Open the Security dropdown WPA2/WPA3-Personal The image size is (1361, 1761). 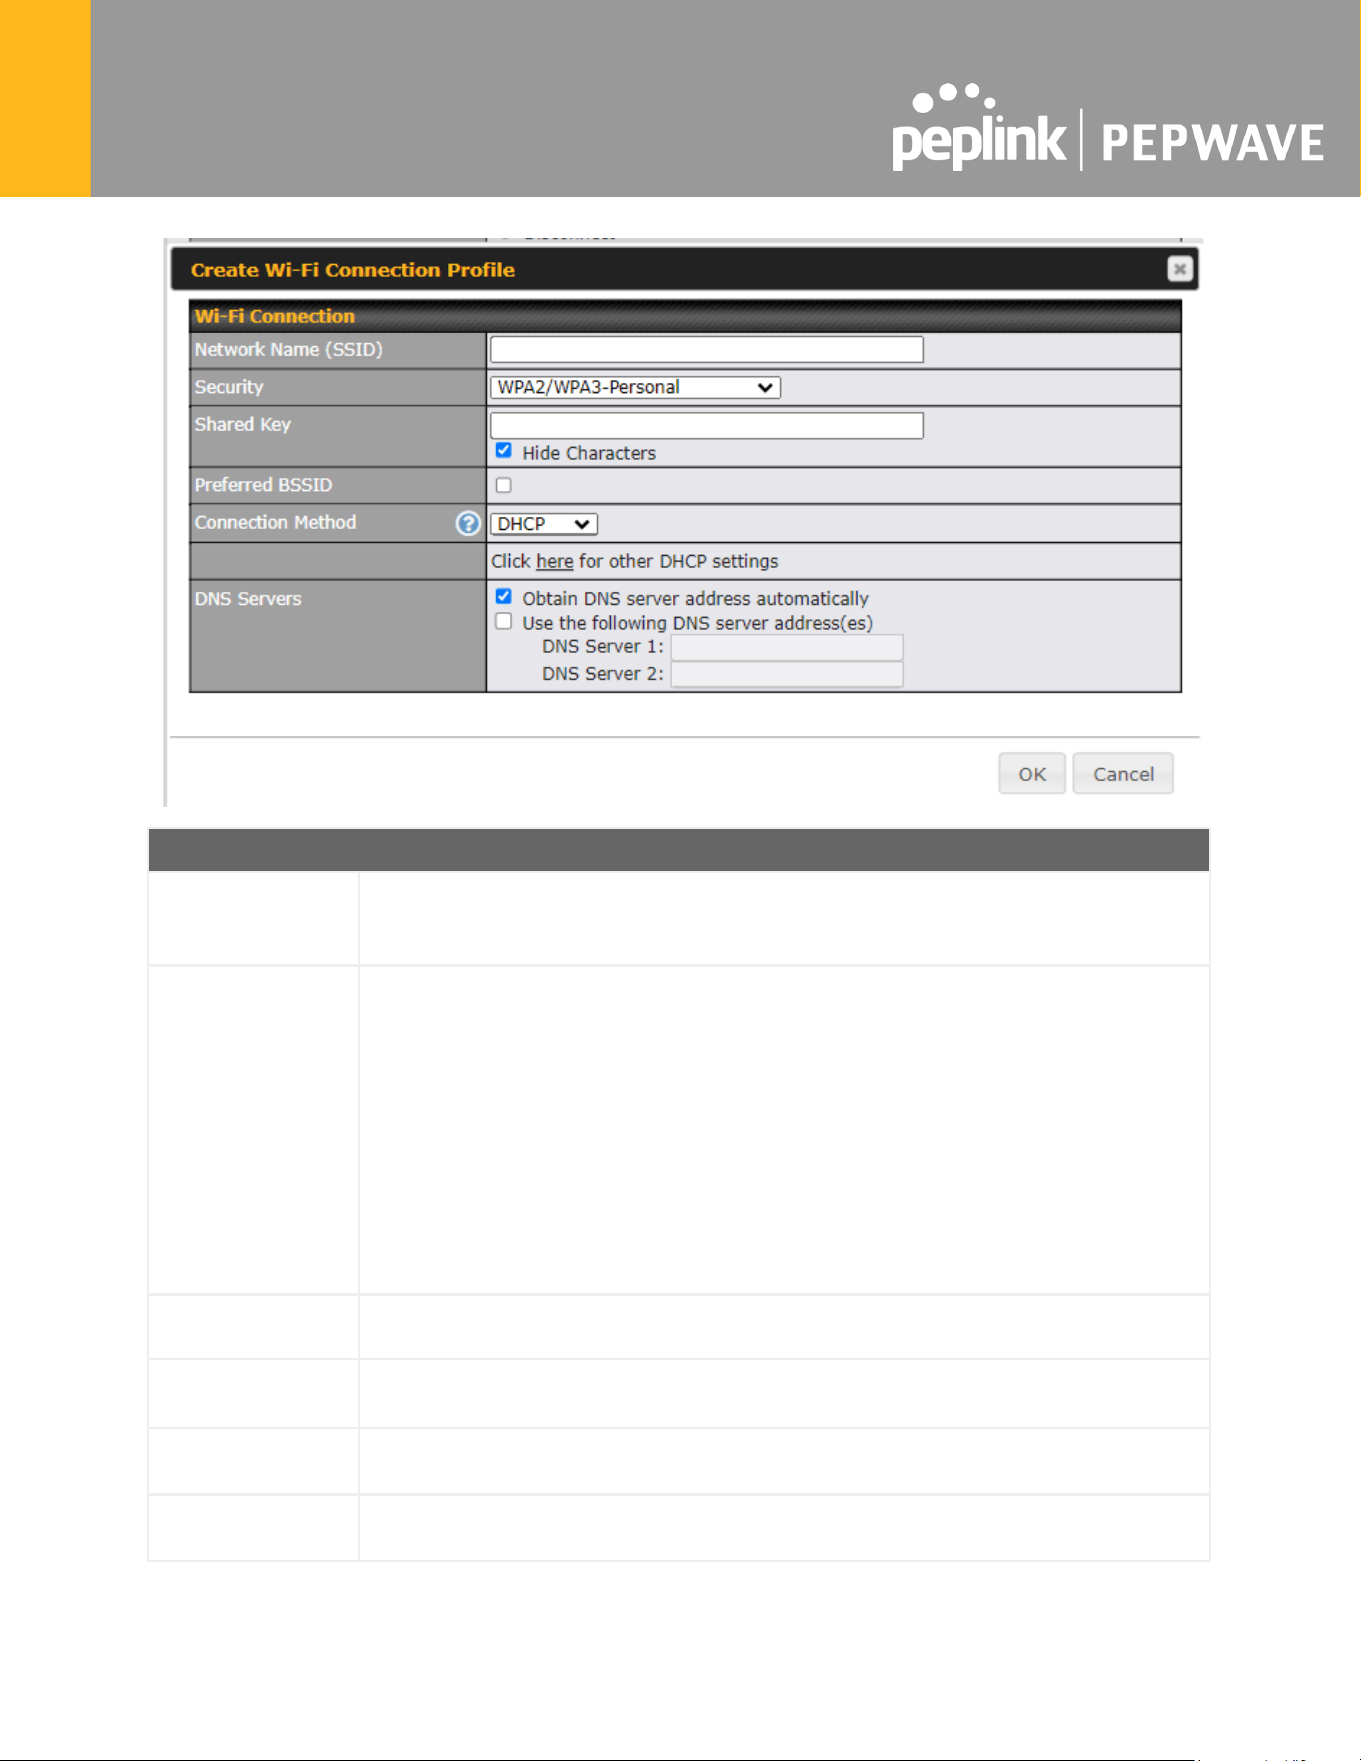pyautogui.click(x=635, y=387)
